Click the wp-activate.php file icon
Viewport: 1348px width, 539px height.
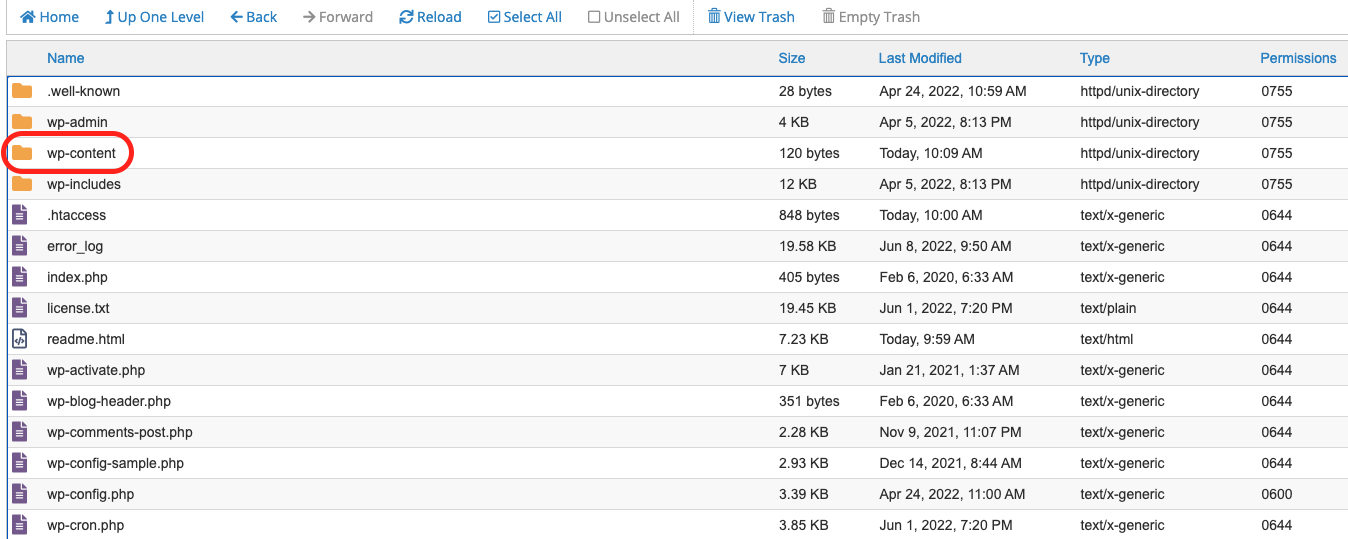pos(19,370)
